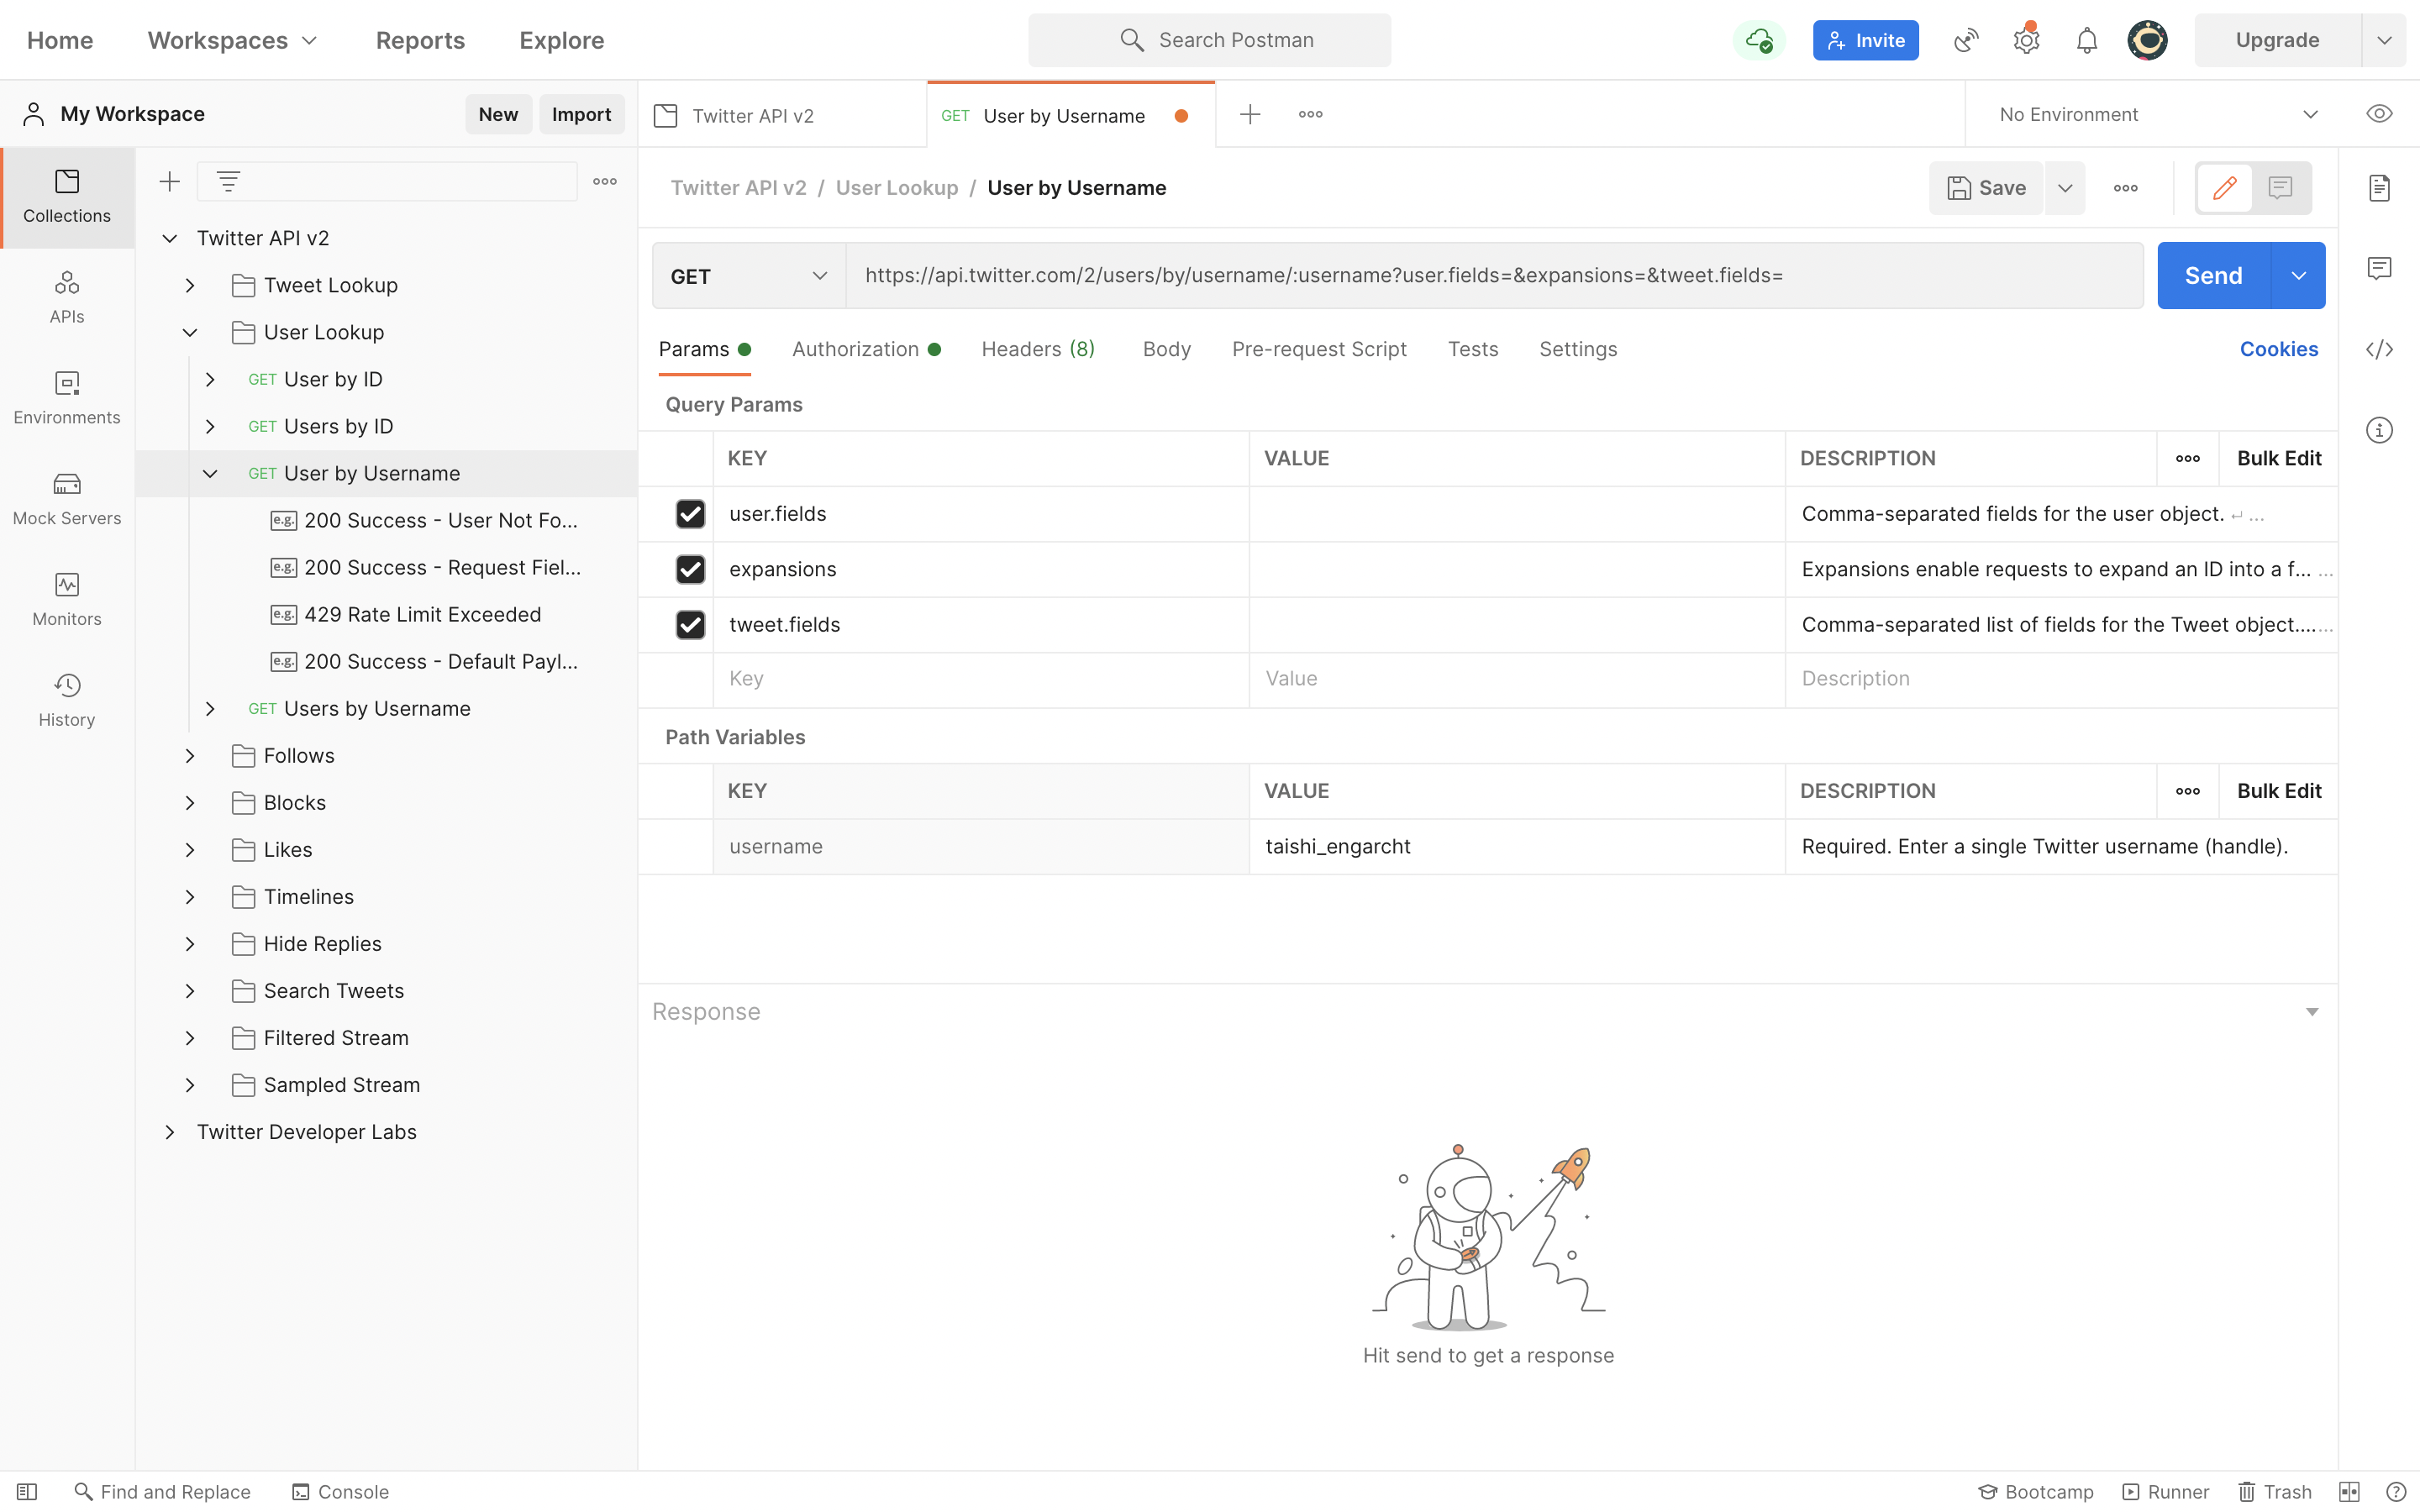Click the Send button
Viewport: 2420px width, 1512px height.
click(x=2214, y=275)
